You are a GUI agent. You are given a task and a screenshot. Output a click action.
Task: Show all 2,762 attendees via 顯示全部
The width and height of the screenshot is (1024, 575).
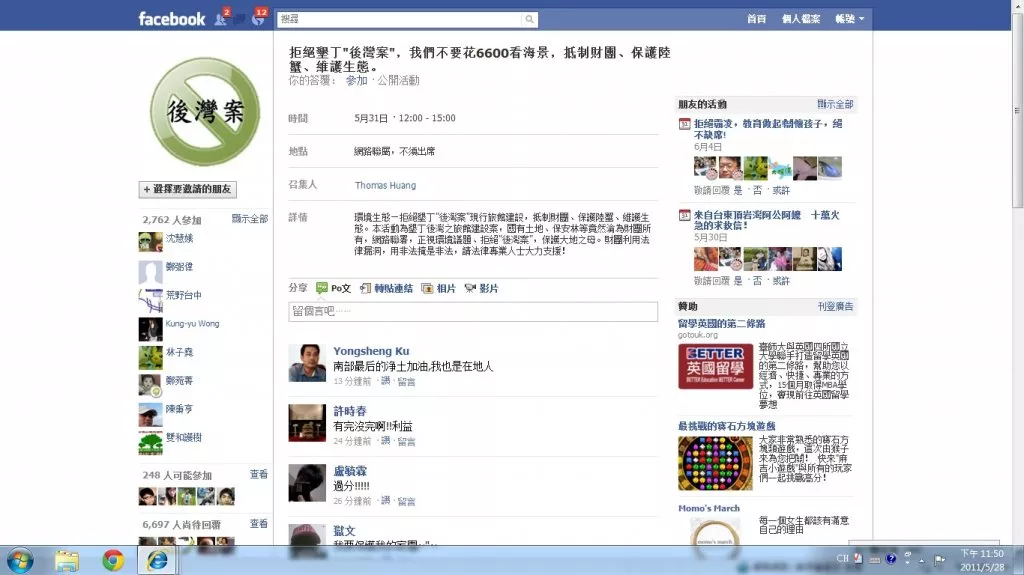[x=249, y=219]
